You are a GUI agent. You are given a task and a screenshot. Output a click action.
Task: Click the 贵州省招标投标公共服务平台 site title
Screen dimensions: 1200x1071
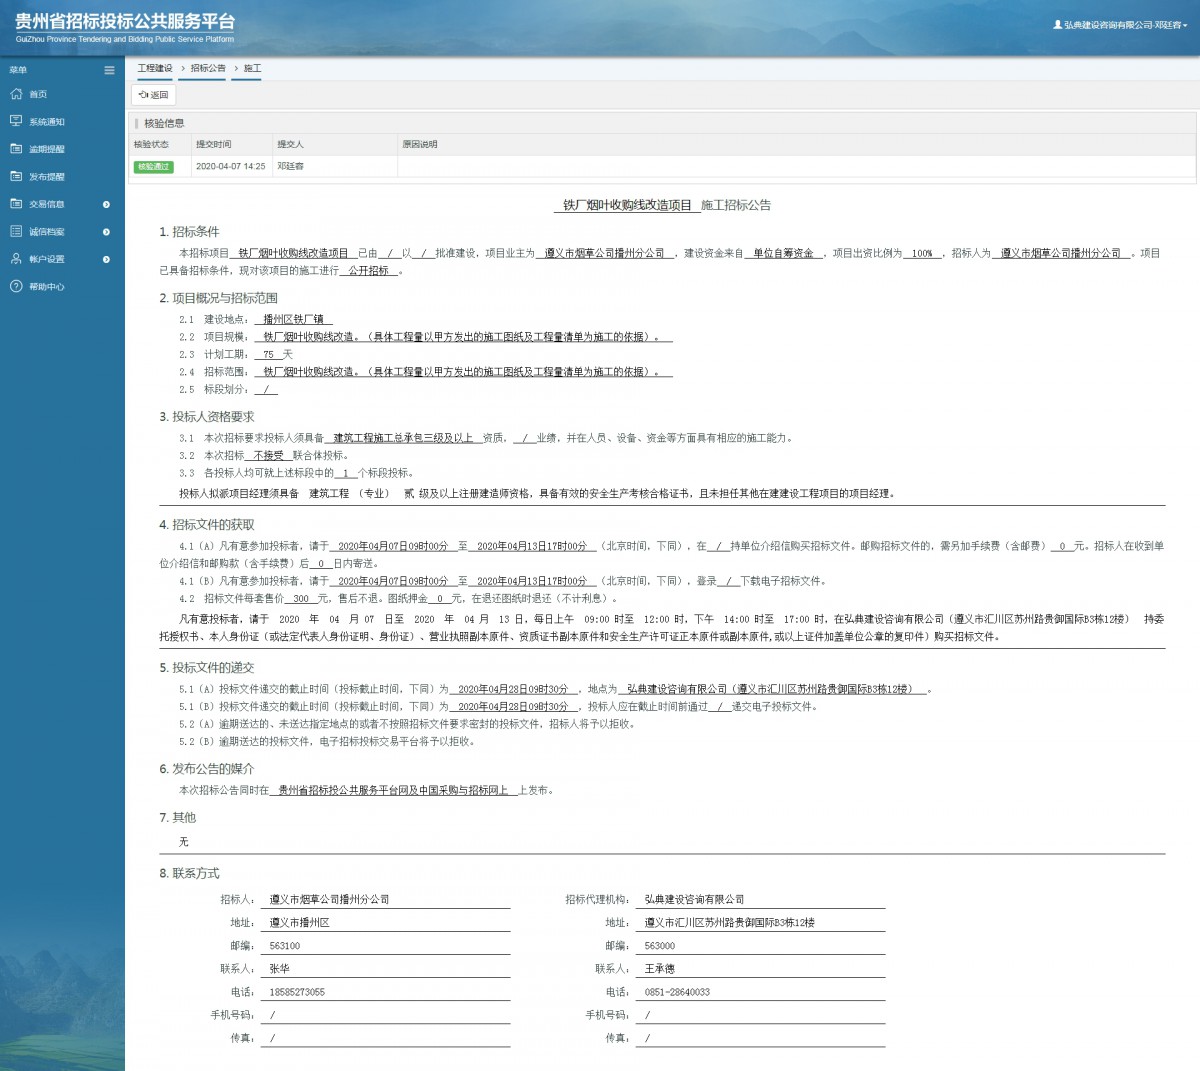tap(125, 22)
